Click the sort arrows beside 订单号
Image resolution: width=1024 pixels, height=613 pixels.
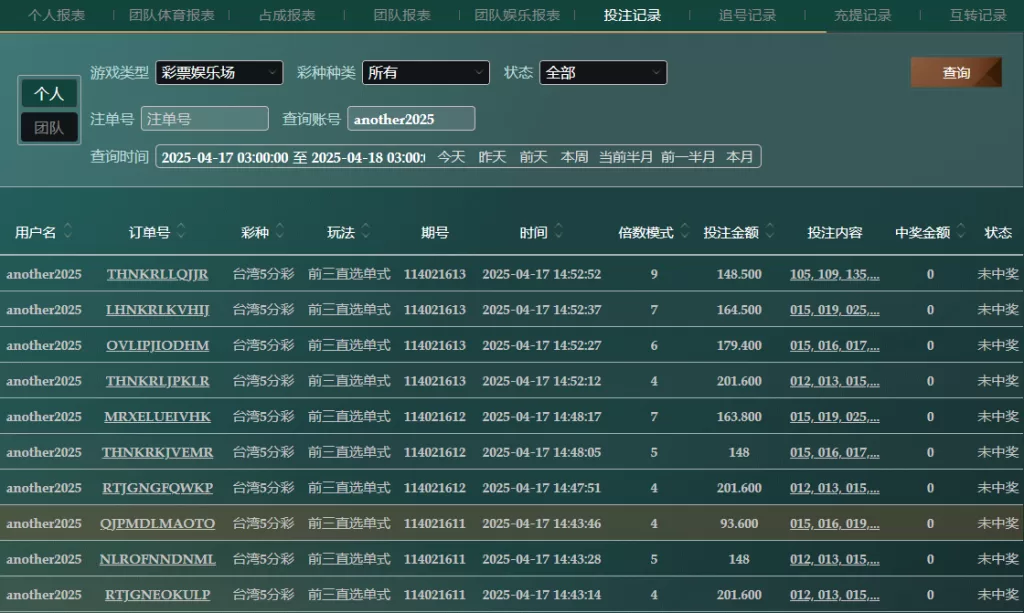coord(181,232)
